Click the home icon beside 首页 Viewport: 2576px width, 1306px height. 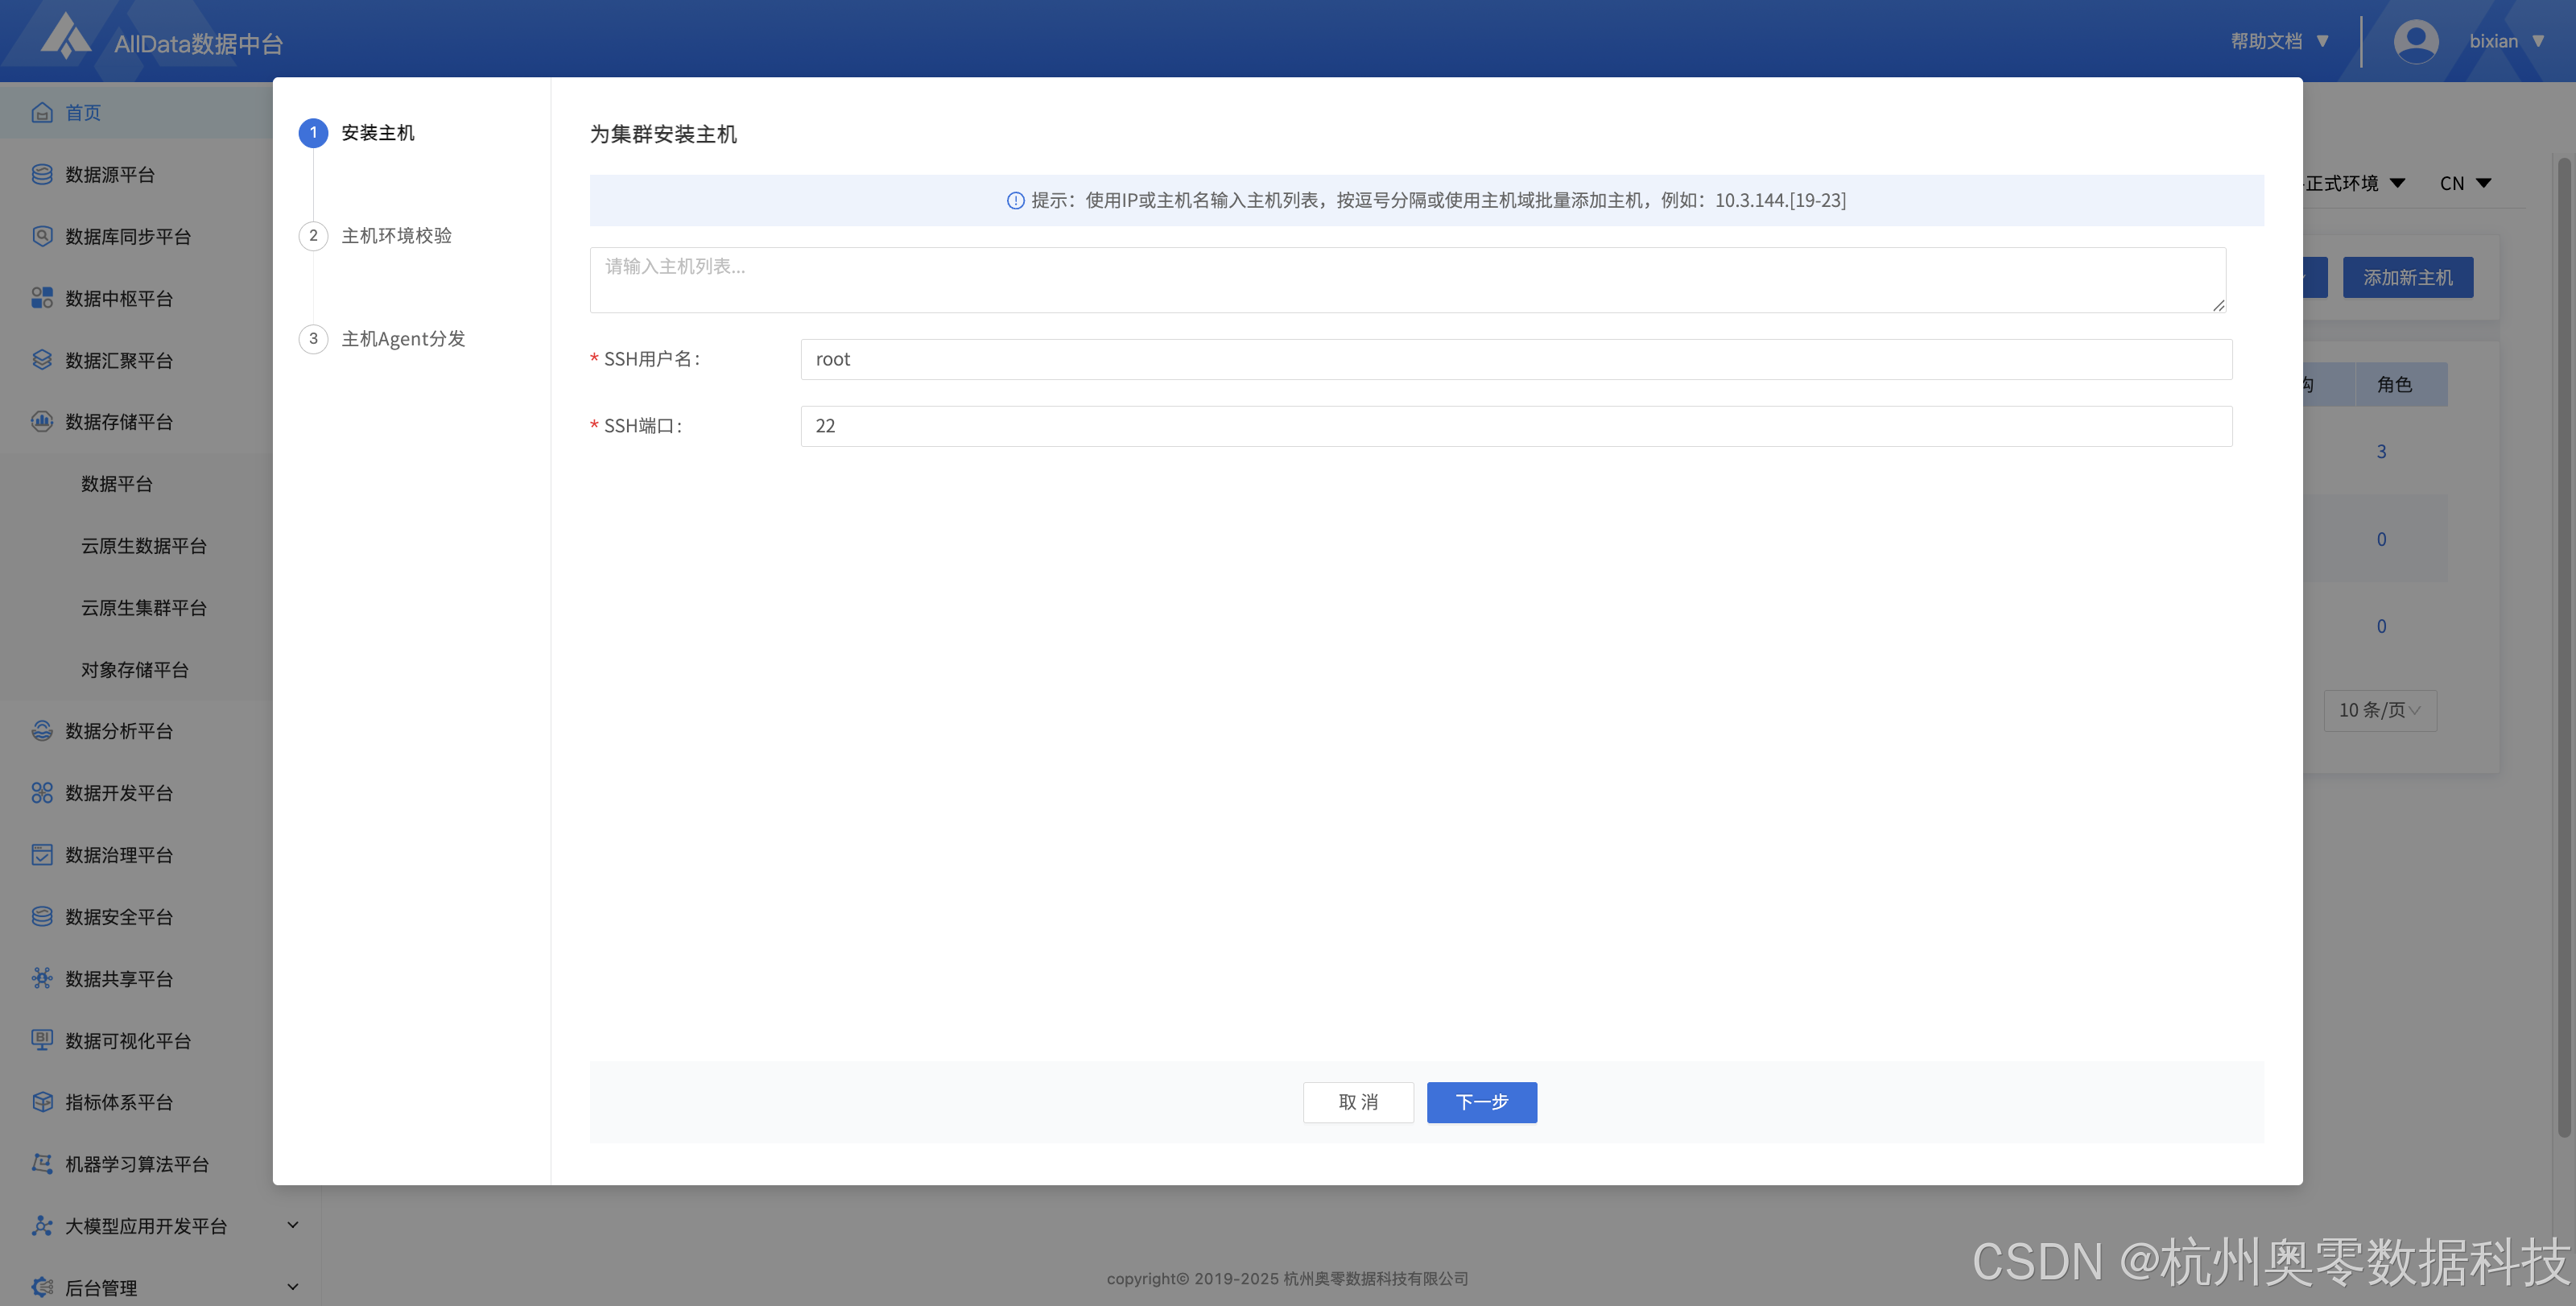(41, 113)
